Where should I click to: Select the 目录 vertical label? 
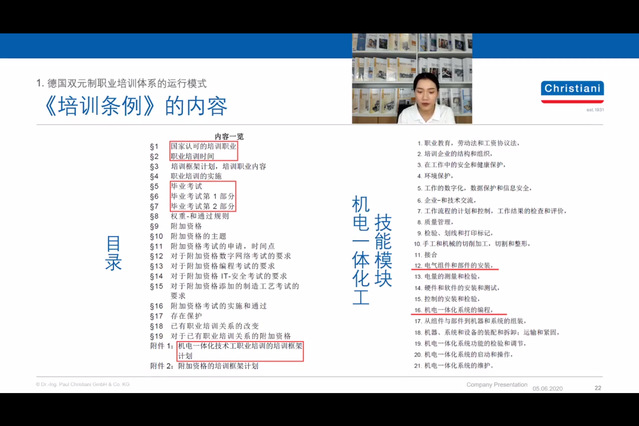coord(113,253)
